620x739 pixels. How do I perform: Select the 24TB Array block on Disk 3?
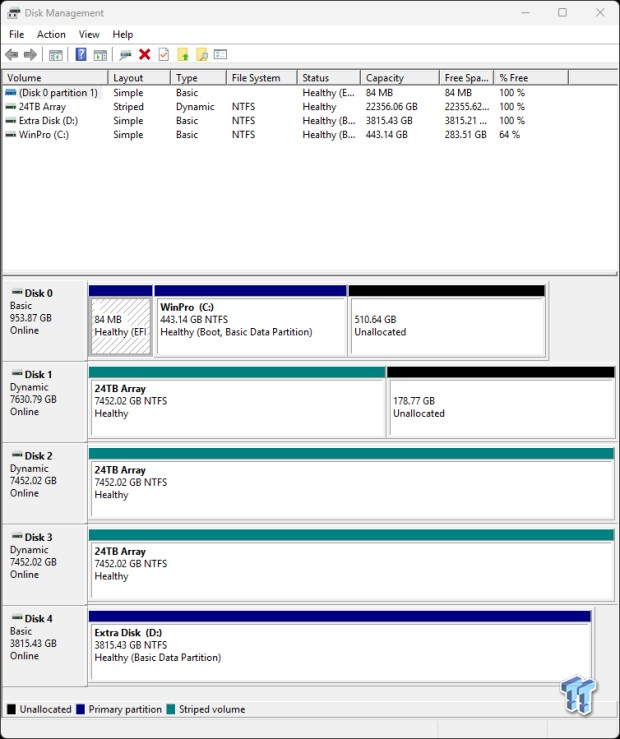coord(351,565)
